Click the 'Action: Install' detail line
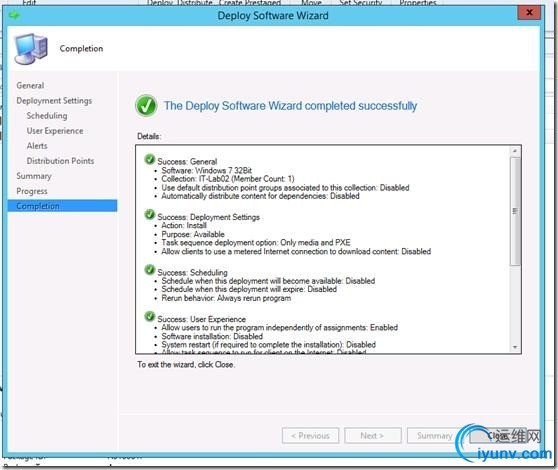This screenshot has width=558, height=470. coord(184,225)
